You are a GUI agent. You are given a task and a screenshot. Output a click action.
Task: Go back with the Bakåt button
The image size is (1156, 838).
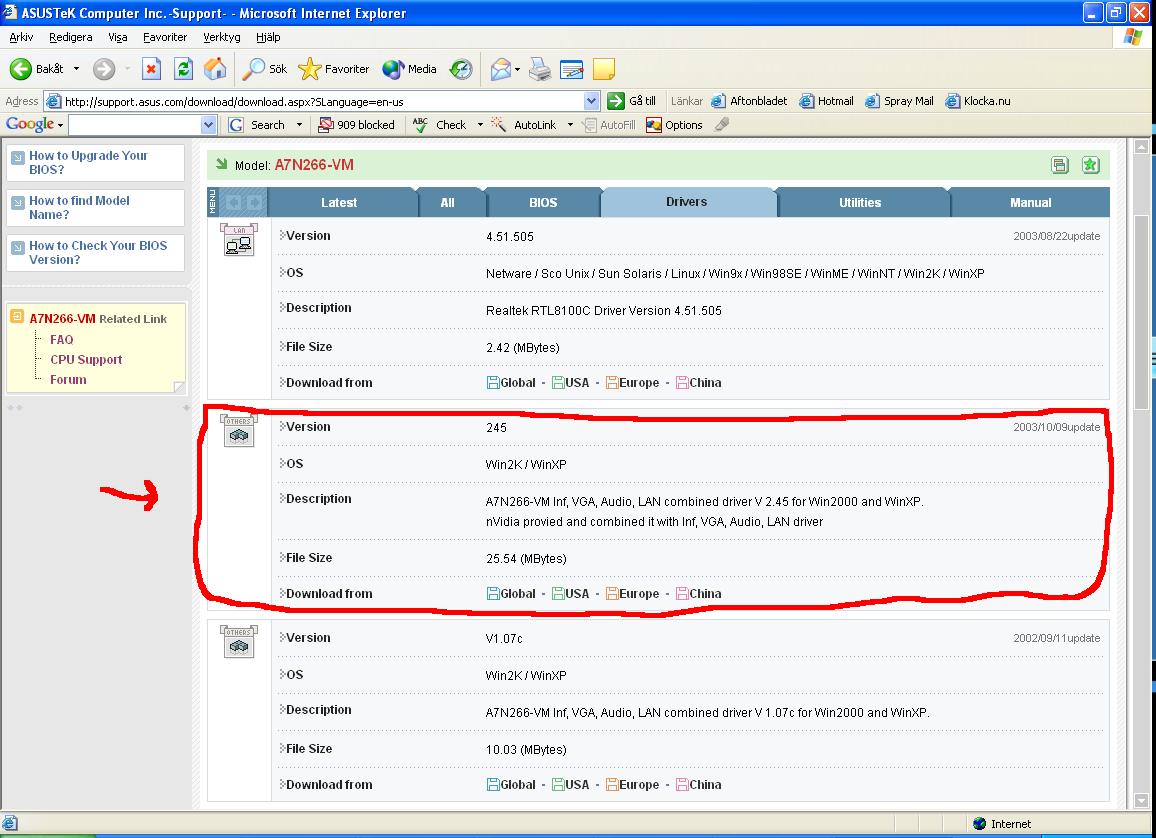point(37,69)
